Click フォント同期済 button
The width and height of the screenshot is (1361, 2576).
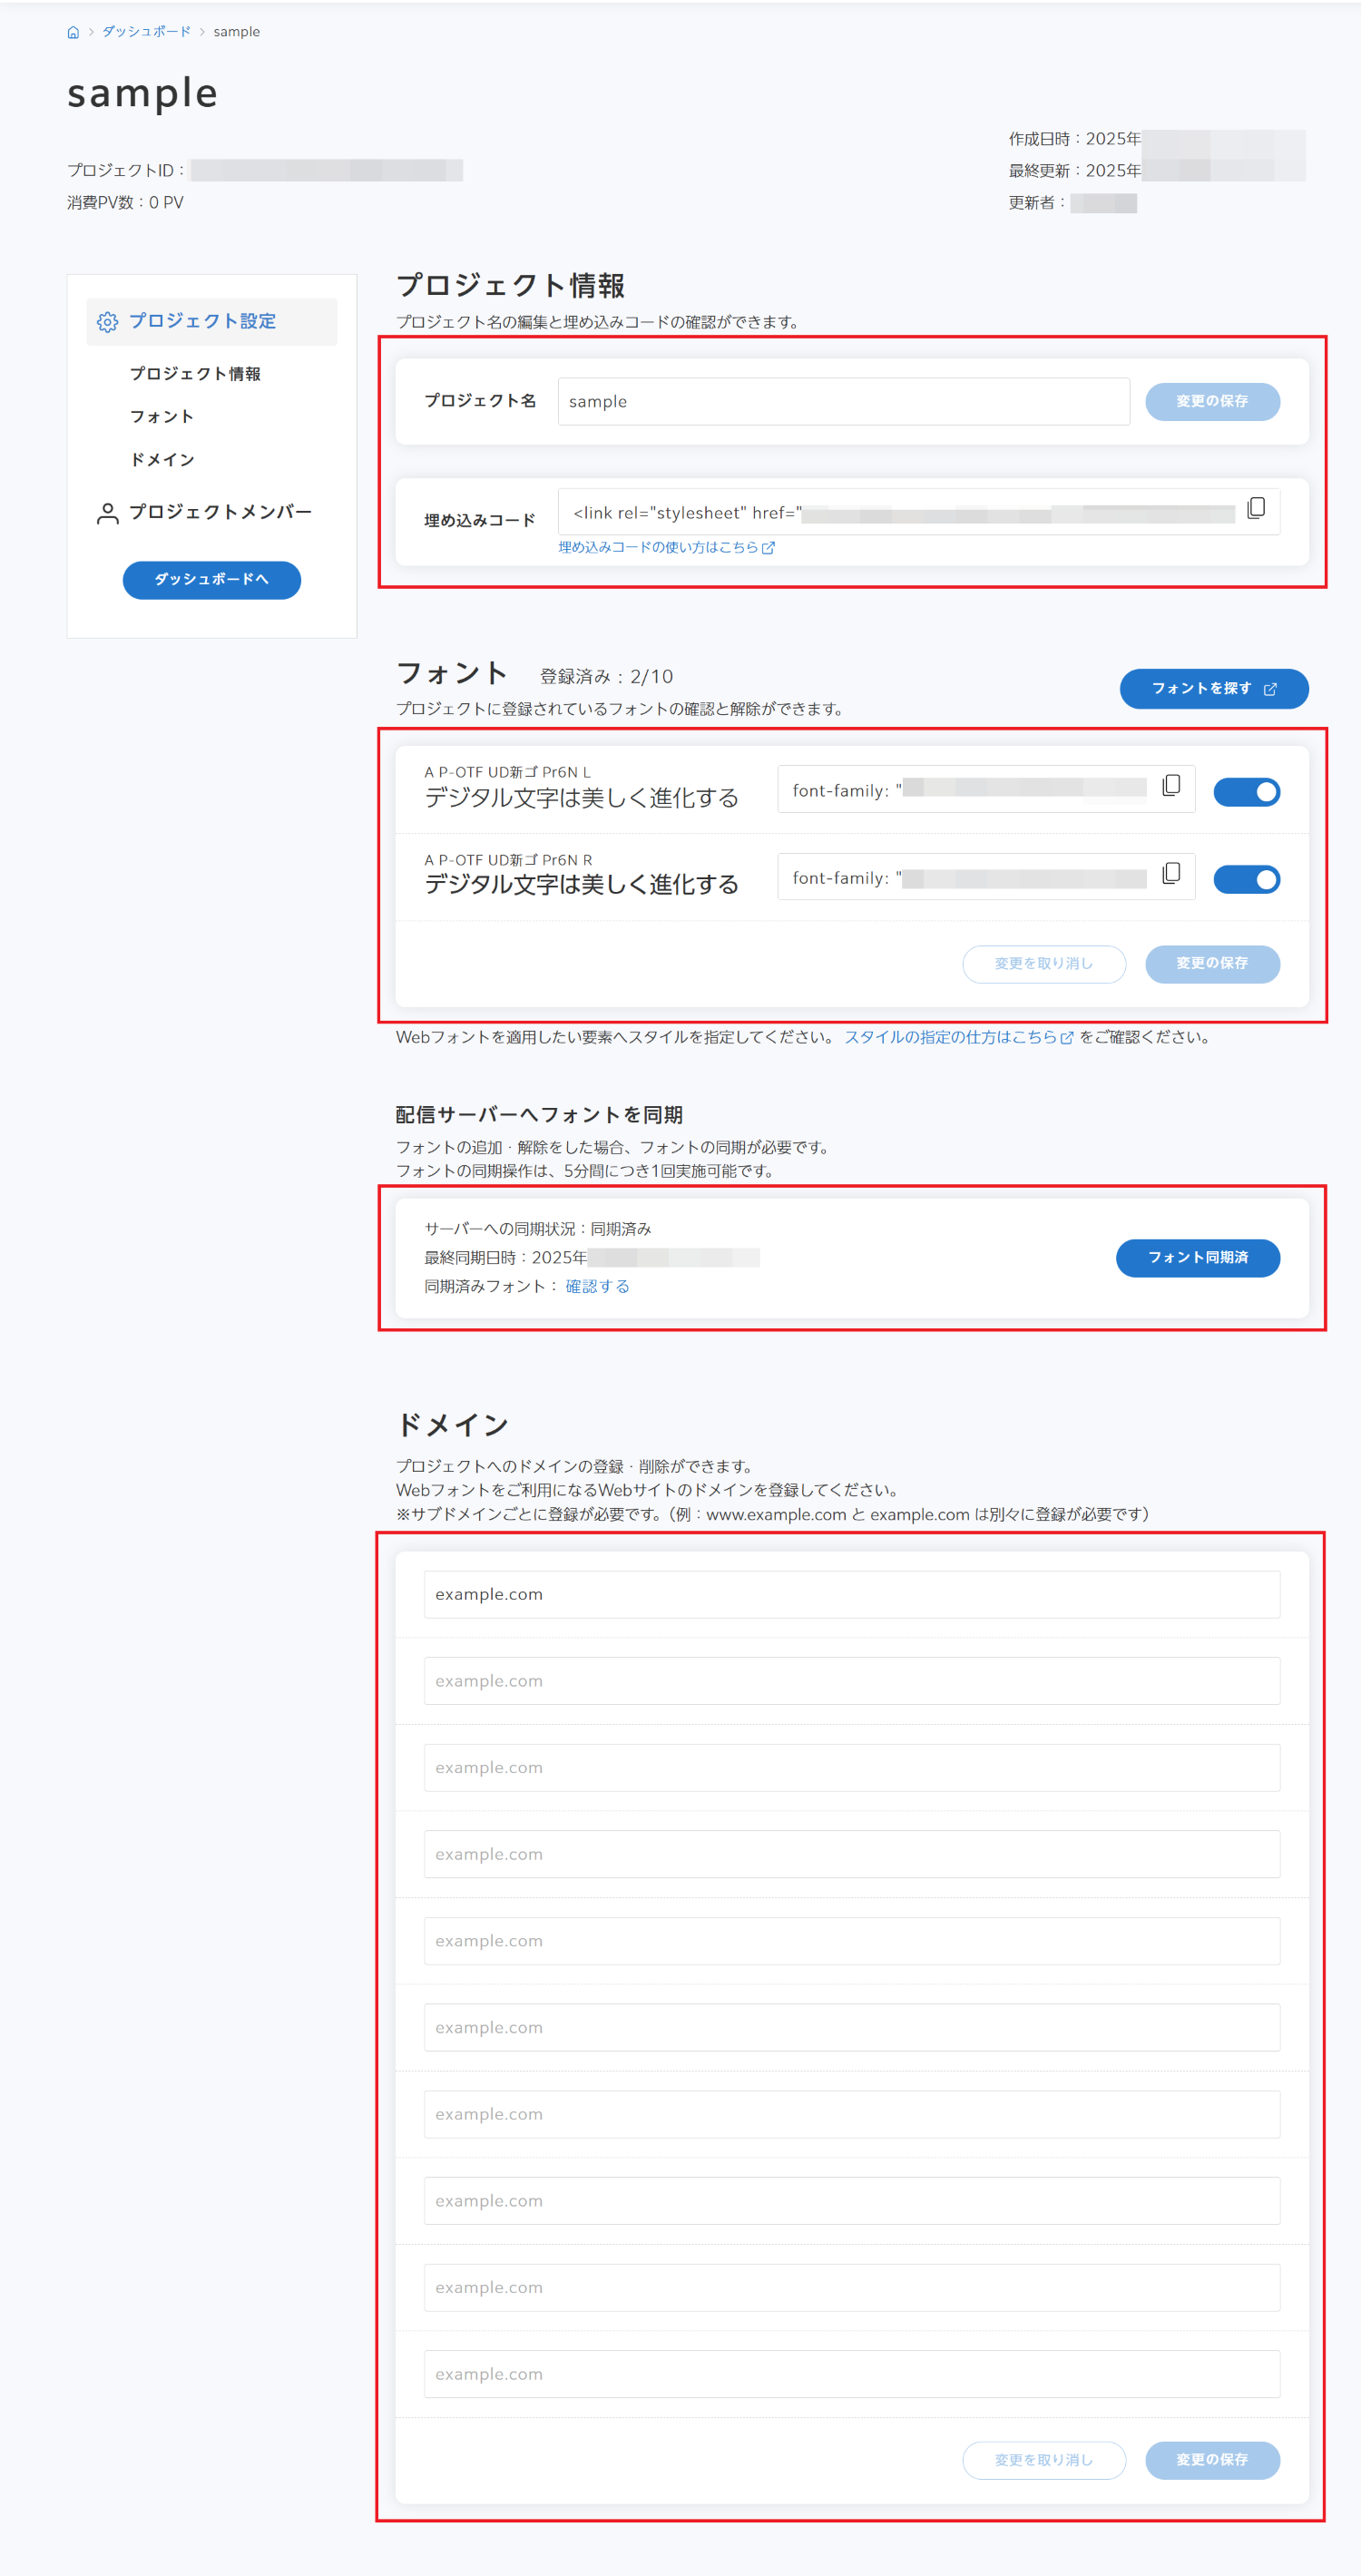[x=1198, y=1258]
